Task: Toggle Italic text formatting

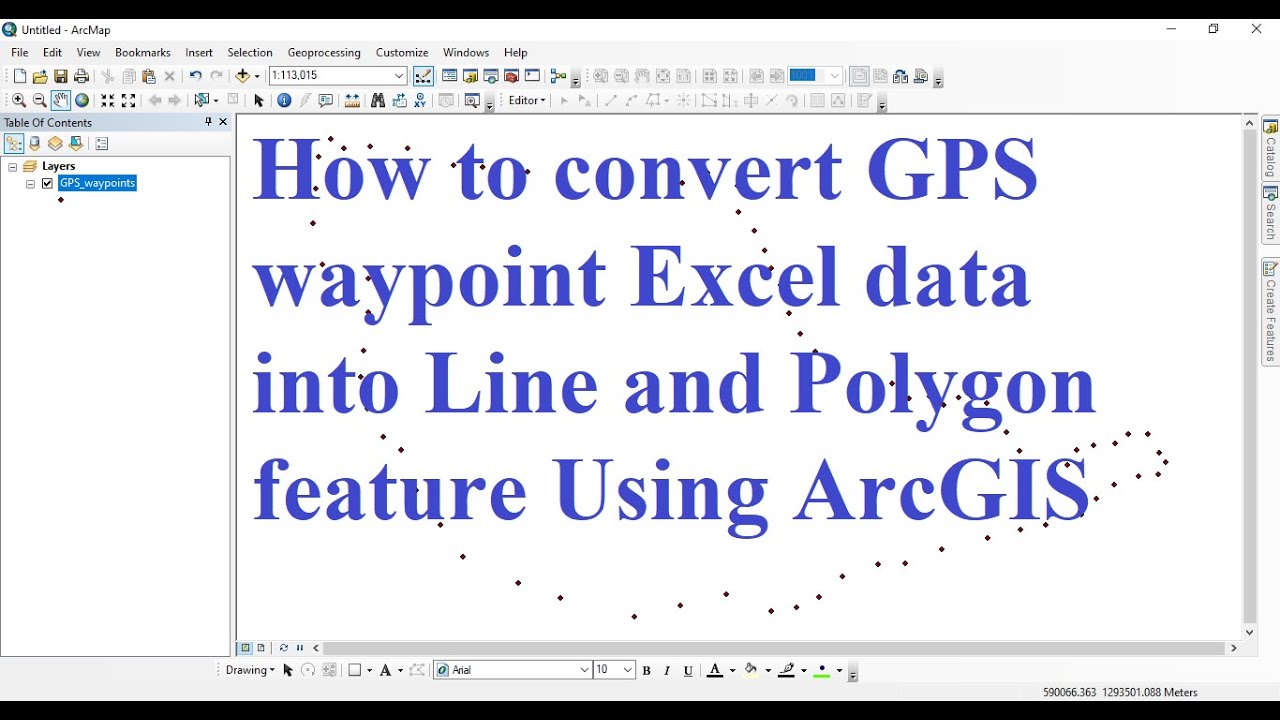Action: [667, 671]
